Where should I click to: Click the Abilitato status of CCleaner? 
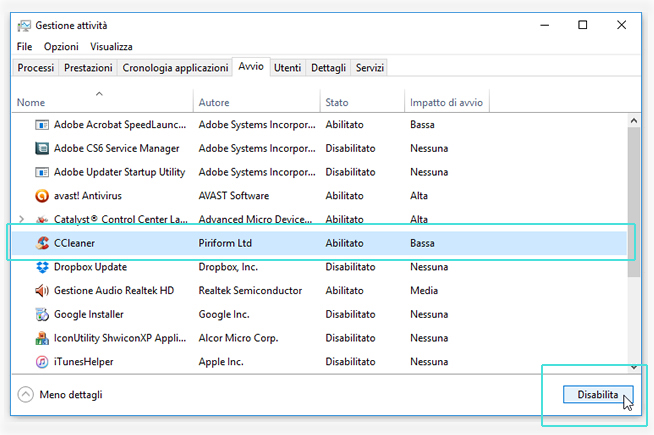click(345, 243)
